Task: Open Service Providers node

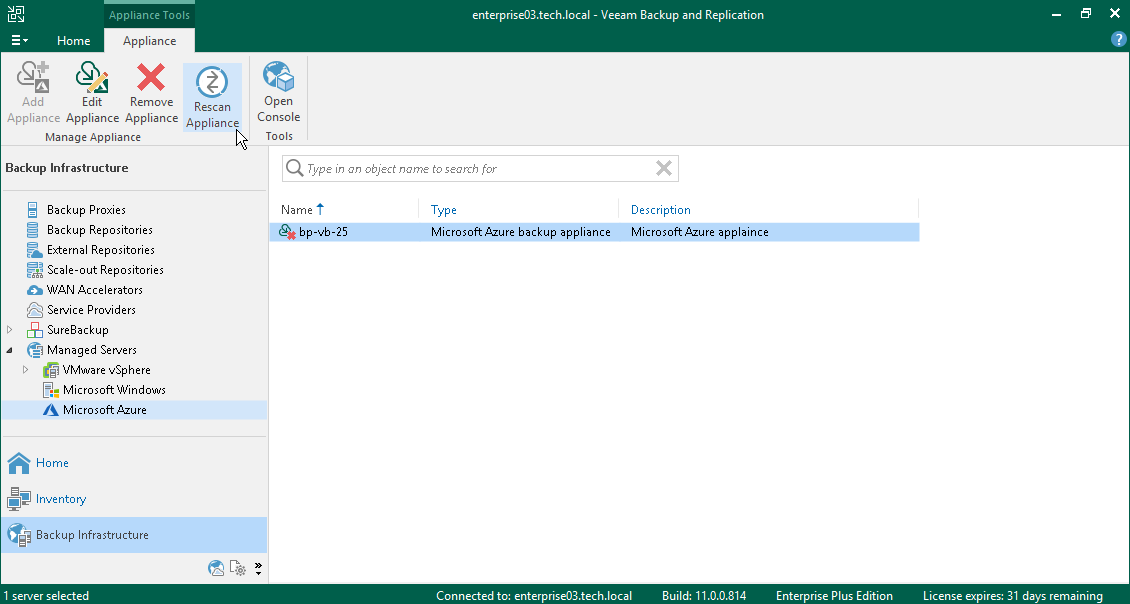Action: [91, 310]
